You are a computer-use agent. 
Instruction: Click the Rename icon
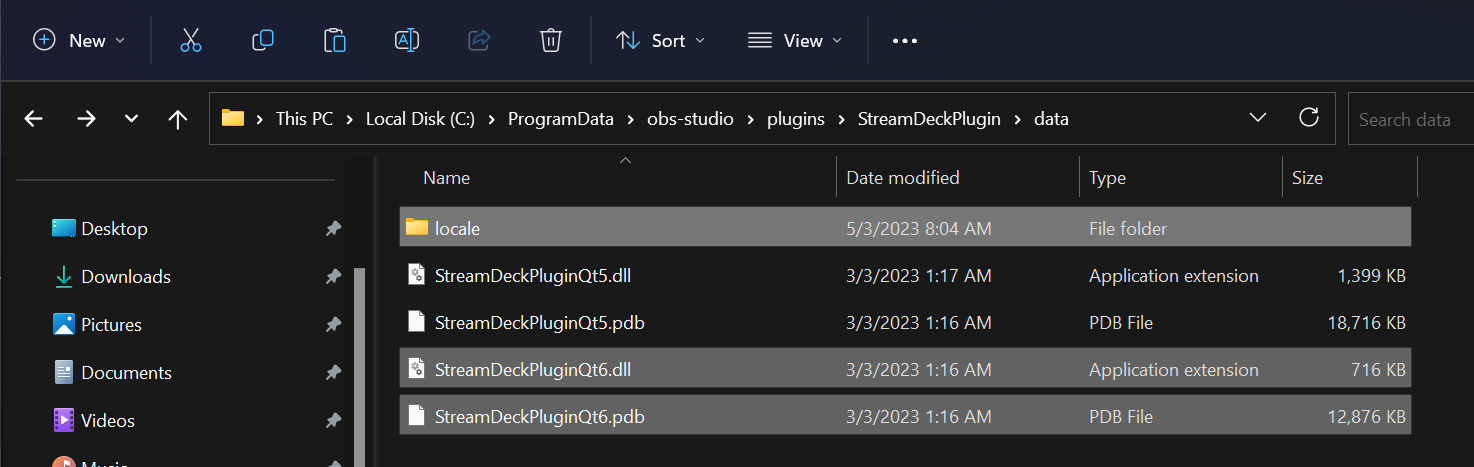click(x=407, y=41)
